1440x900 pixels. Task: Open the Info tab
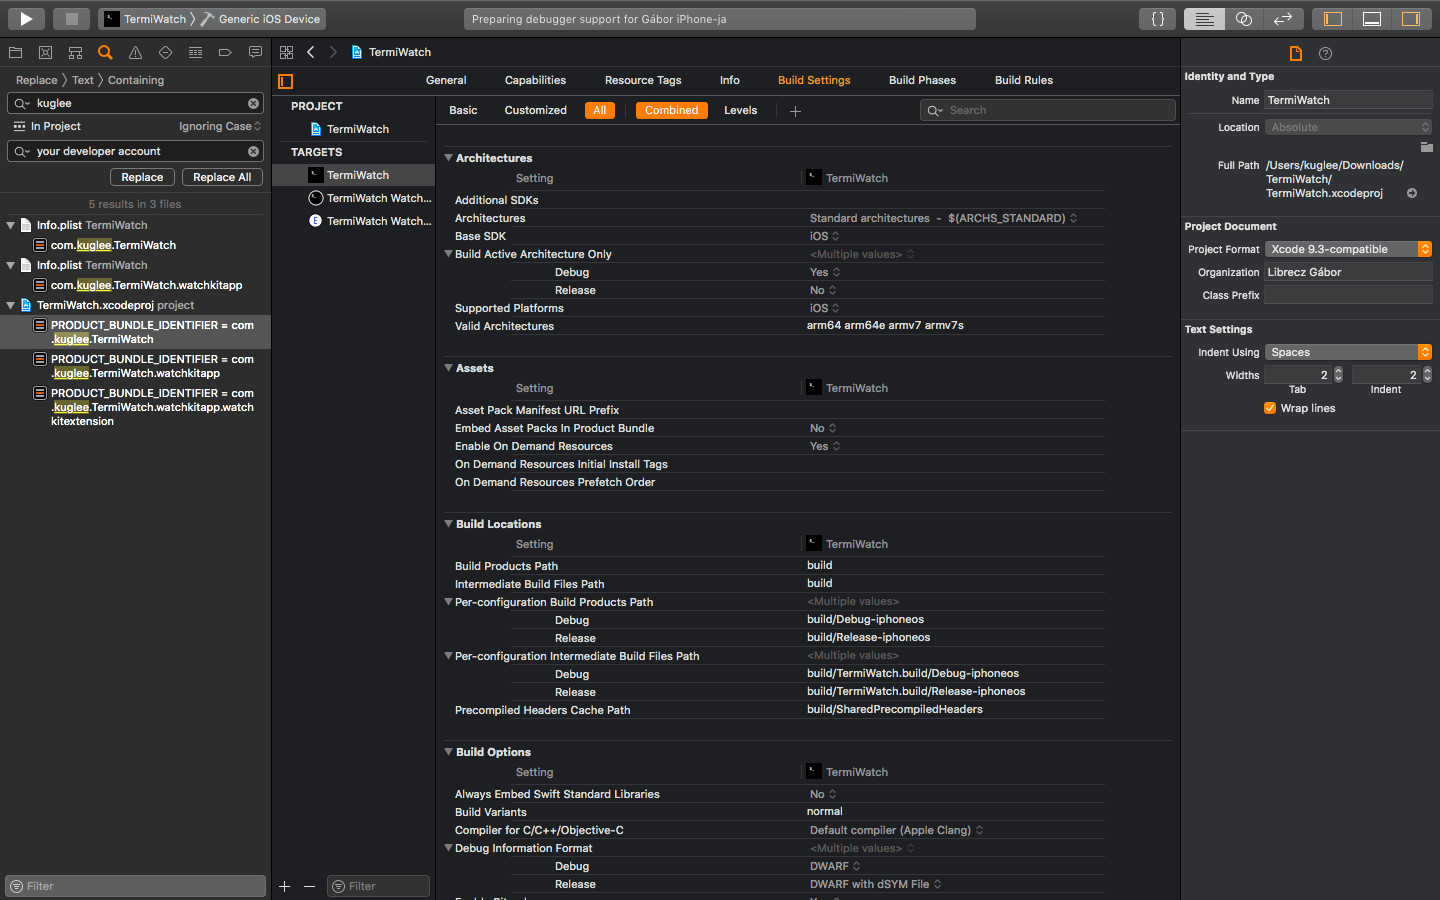click(x=730, y=80)
